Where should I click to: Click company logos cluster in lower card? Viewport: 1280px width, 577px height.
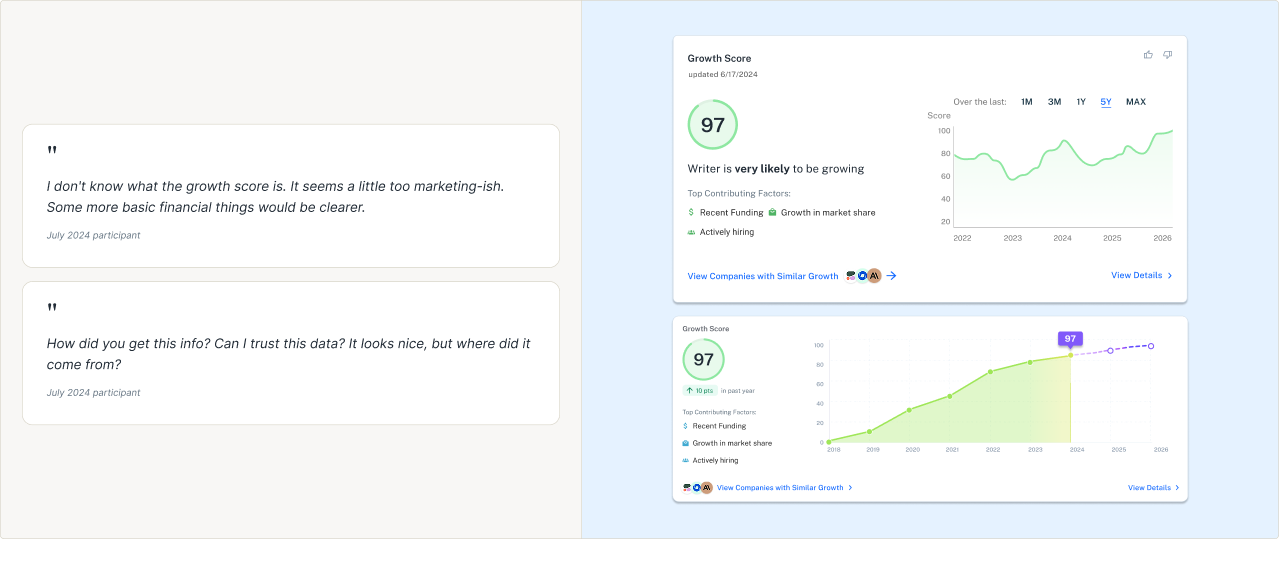click(698, 487)
